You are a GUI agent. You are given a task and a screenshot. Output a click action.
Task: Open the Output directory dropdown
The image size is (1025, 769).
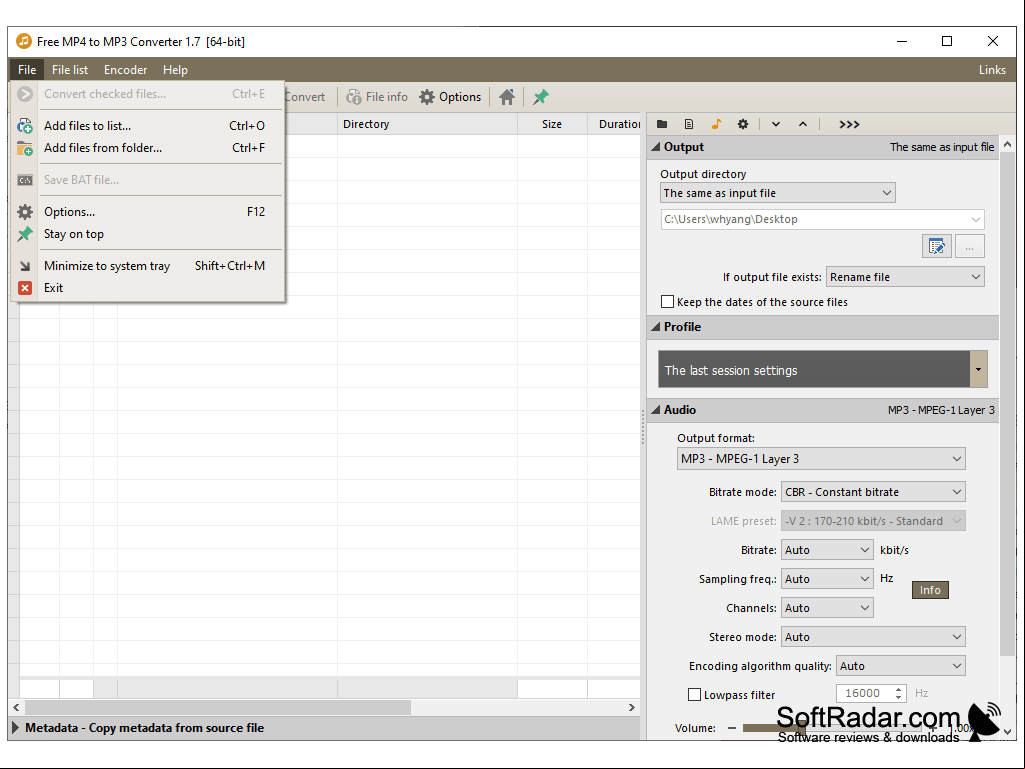(777, 193)
